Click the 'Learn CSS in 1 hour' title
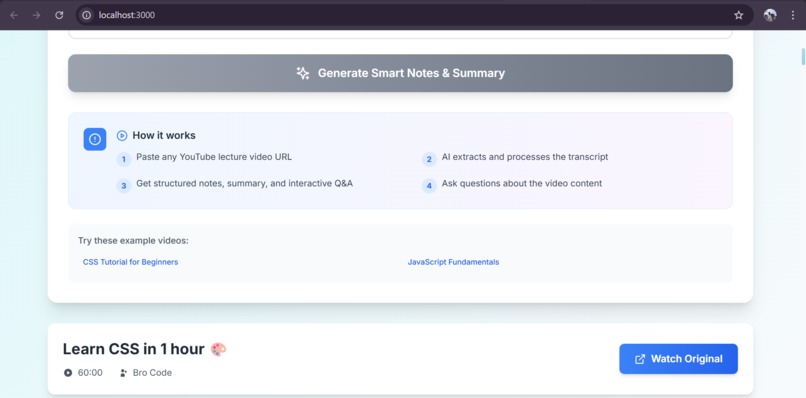Screen dimensions: 806x398 coord(134,349)
